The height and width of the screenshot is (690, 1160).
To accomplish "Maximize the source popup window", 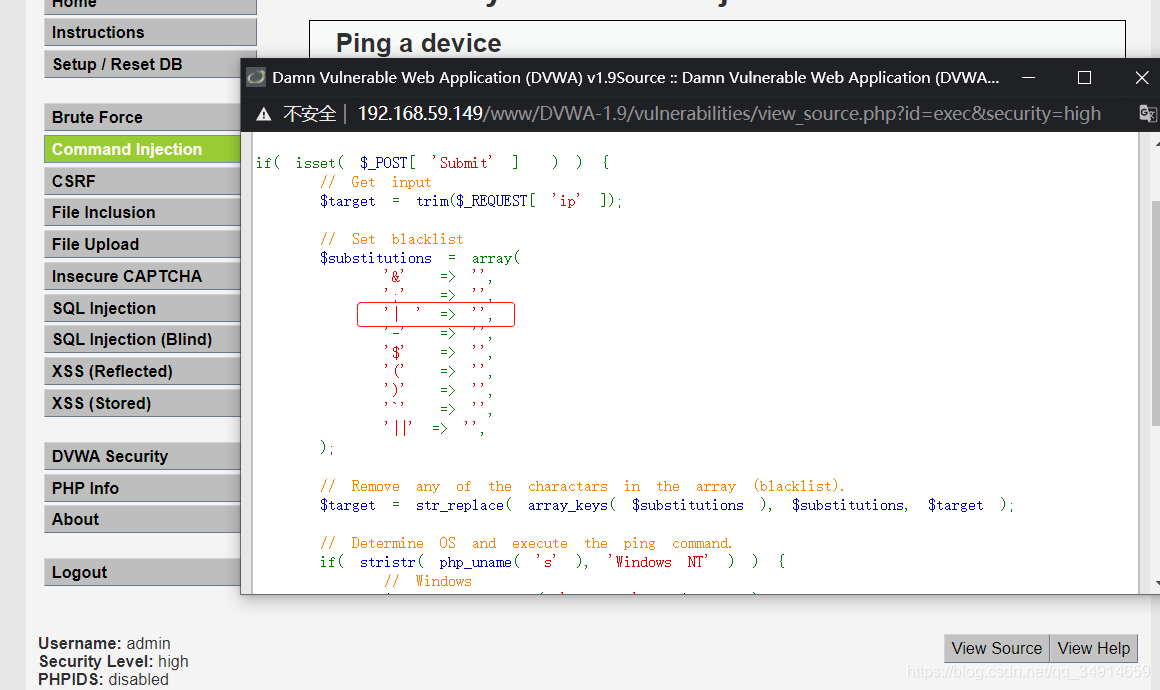I will click(1085, 78).
